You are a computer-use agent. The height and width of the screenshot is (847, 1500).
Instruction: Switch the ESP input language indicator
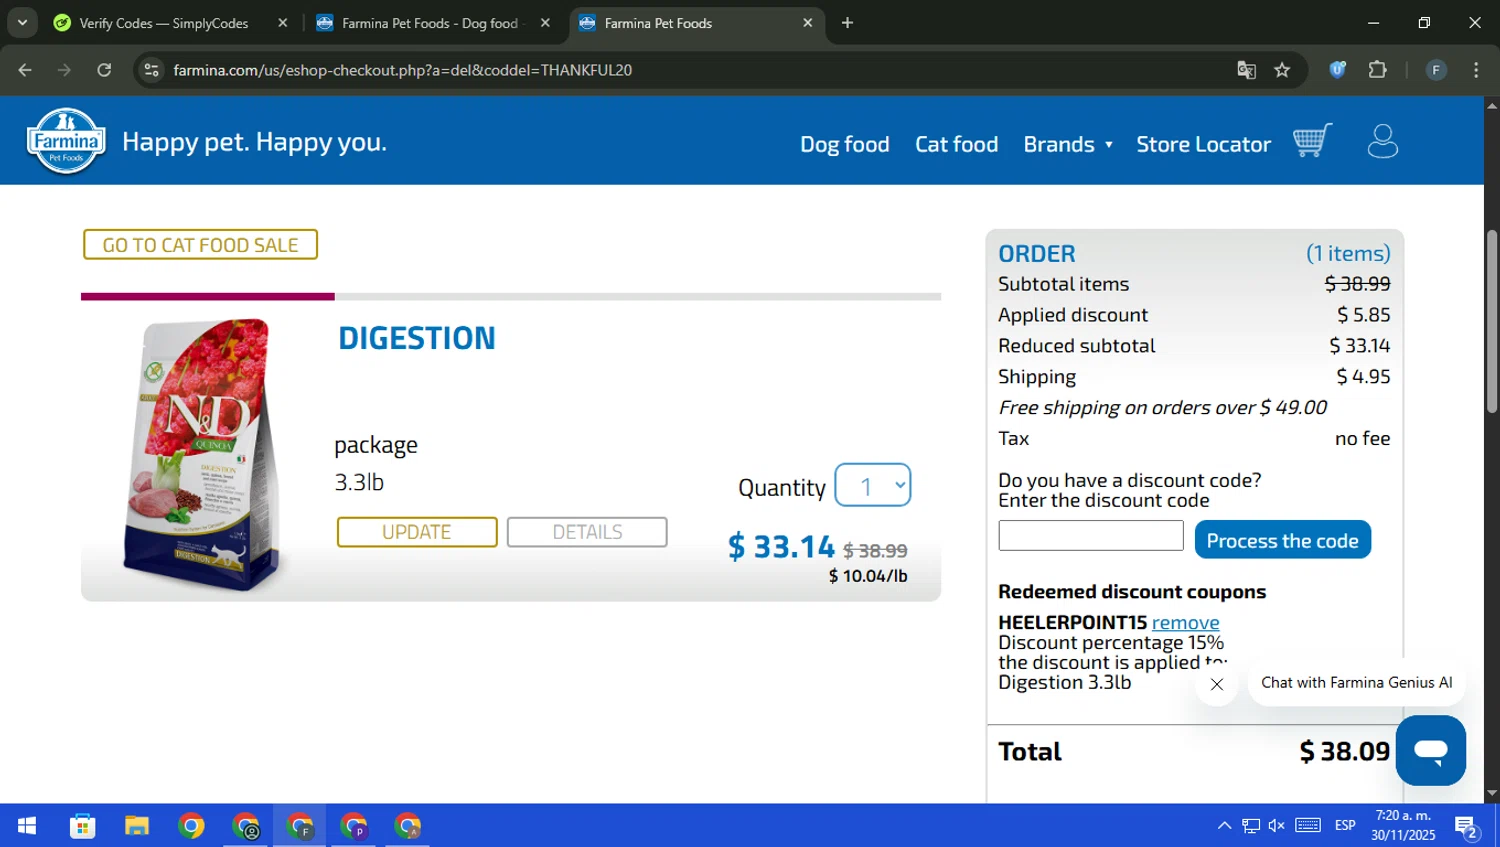(1345, 826)
